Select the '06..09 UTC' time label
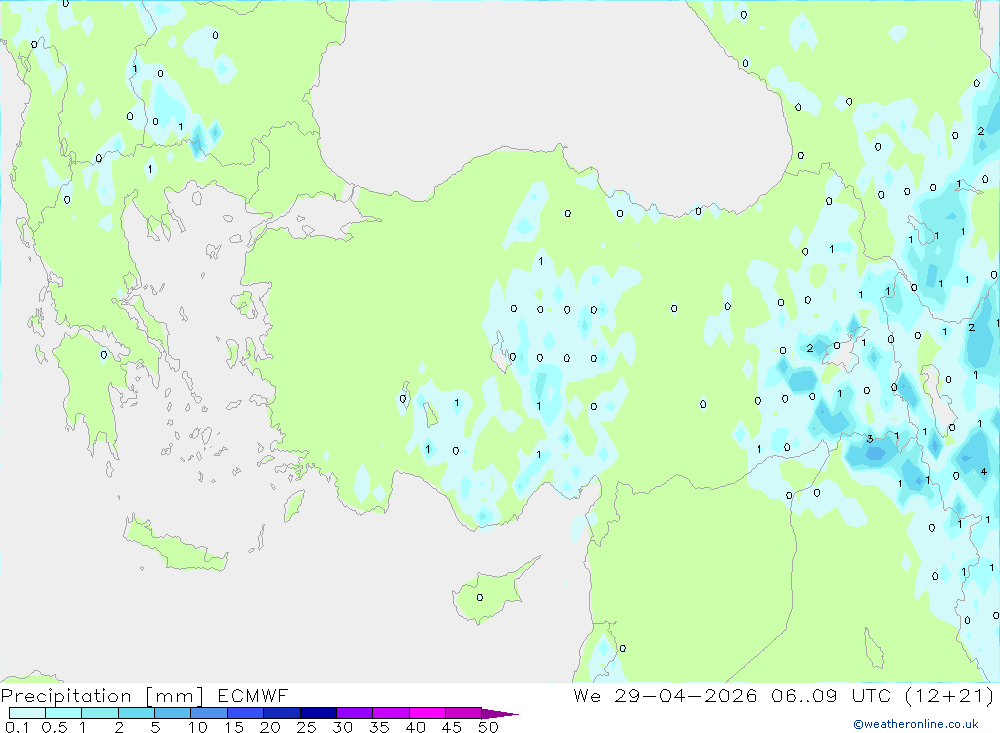Screen dimensions: 1000x733 [831, 696]
